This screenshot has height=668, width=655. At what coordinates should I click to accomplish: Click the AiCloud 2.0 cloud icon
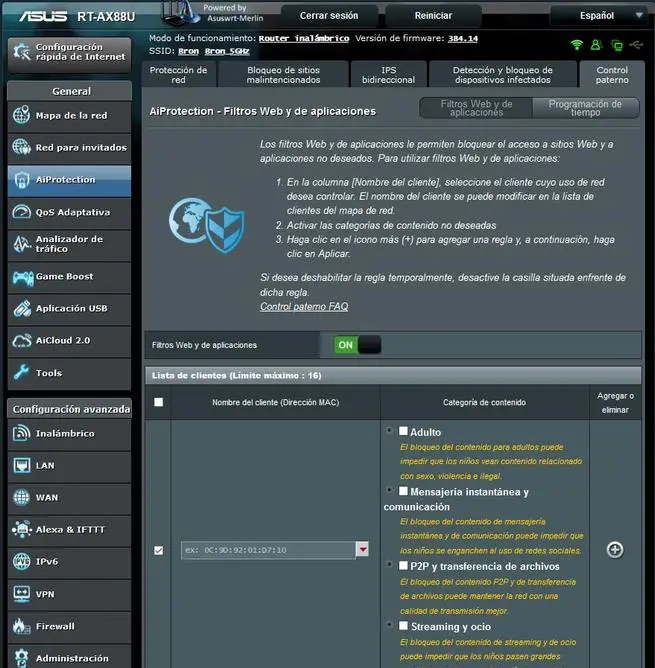pos(22,340)
